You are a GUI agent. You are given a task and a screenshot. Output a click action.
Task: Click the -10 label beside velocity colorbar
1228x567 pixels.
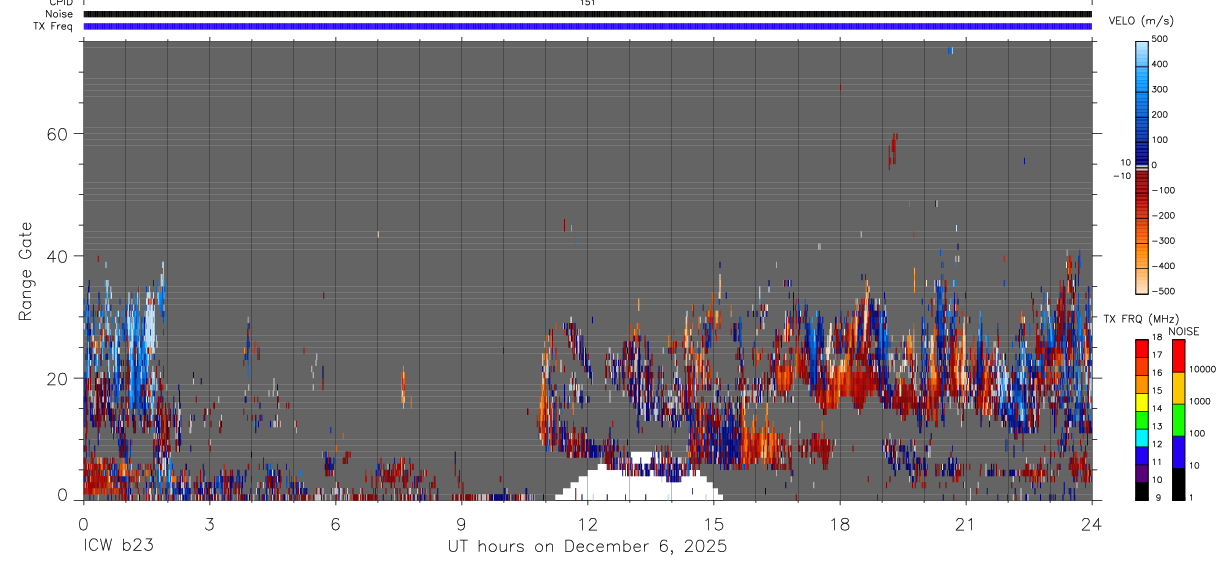1122,176
